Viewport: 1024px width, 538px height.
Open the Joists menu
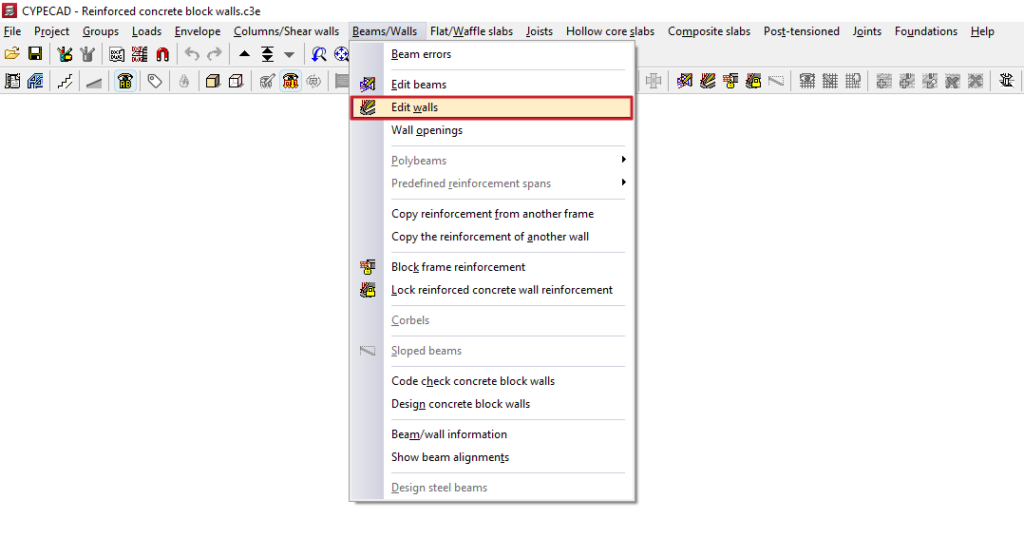[539, 31]
